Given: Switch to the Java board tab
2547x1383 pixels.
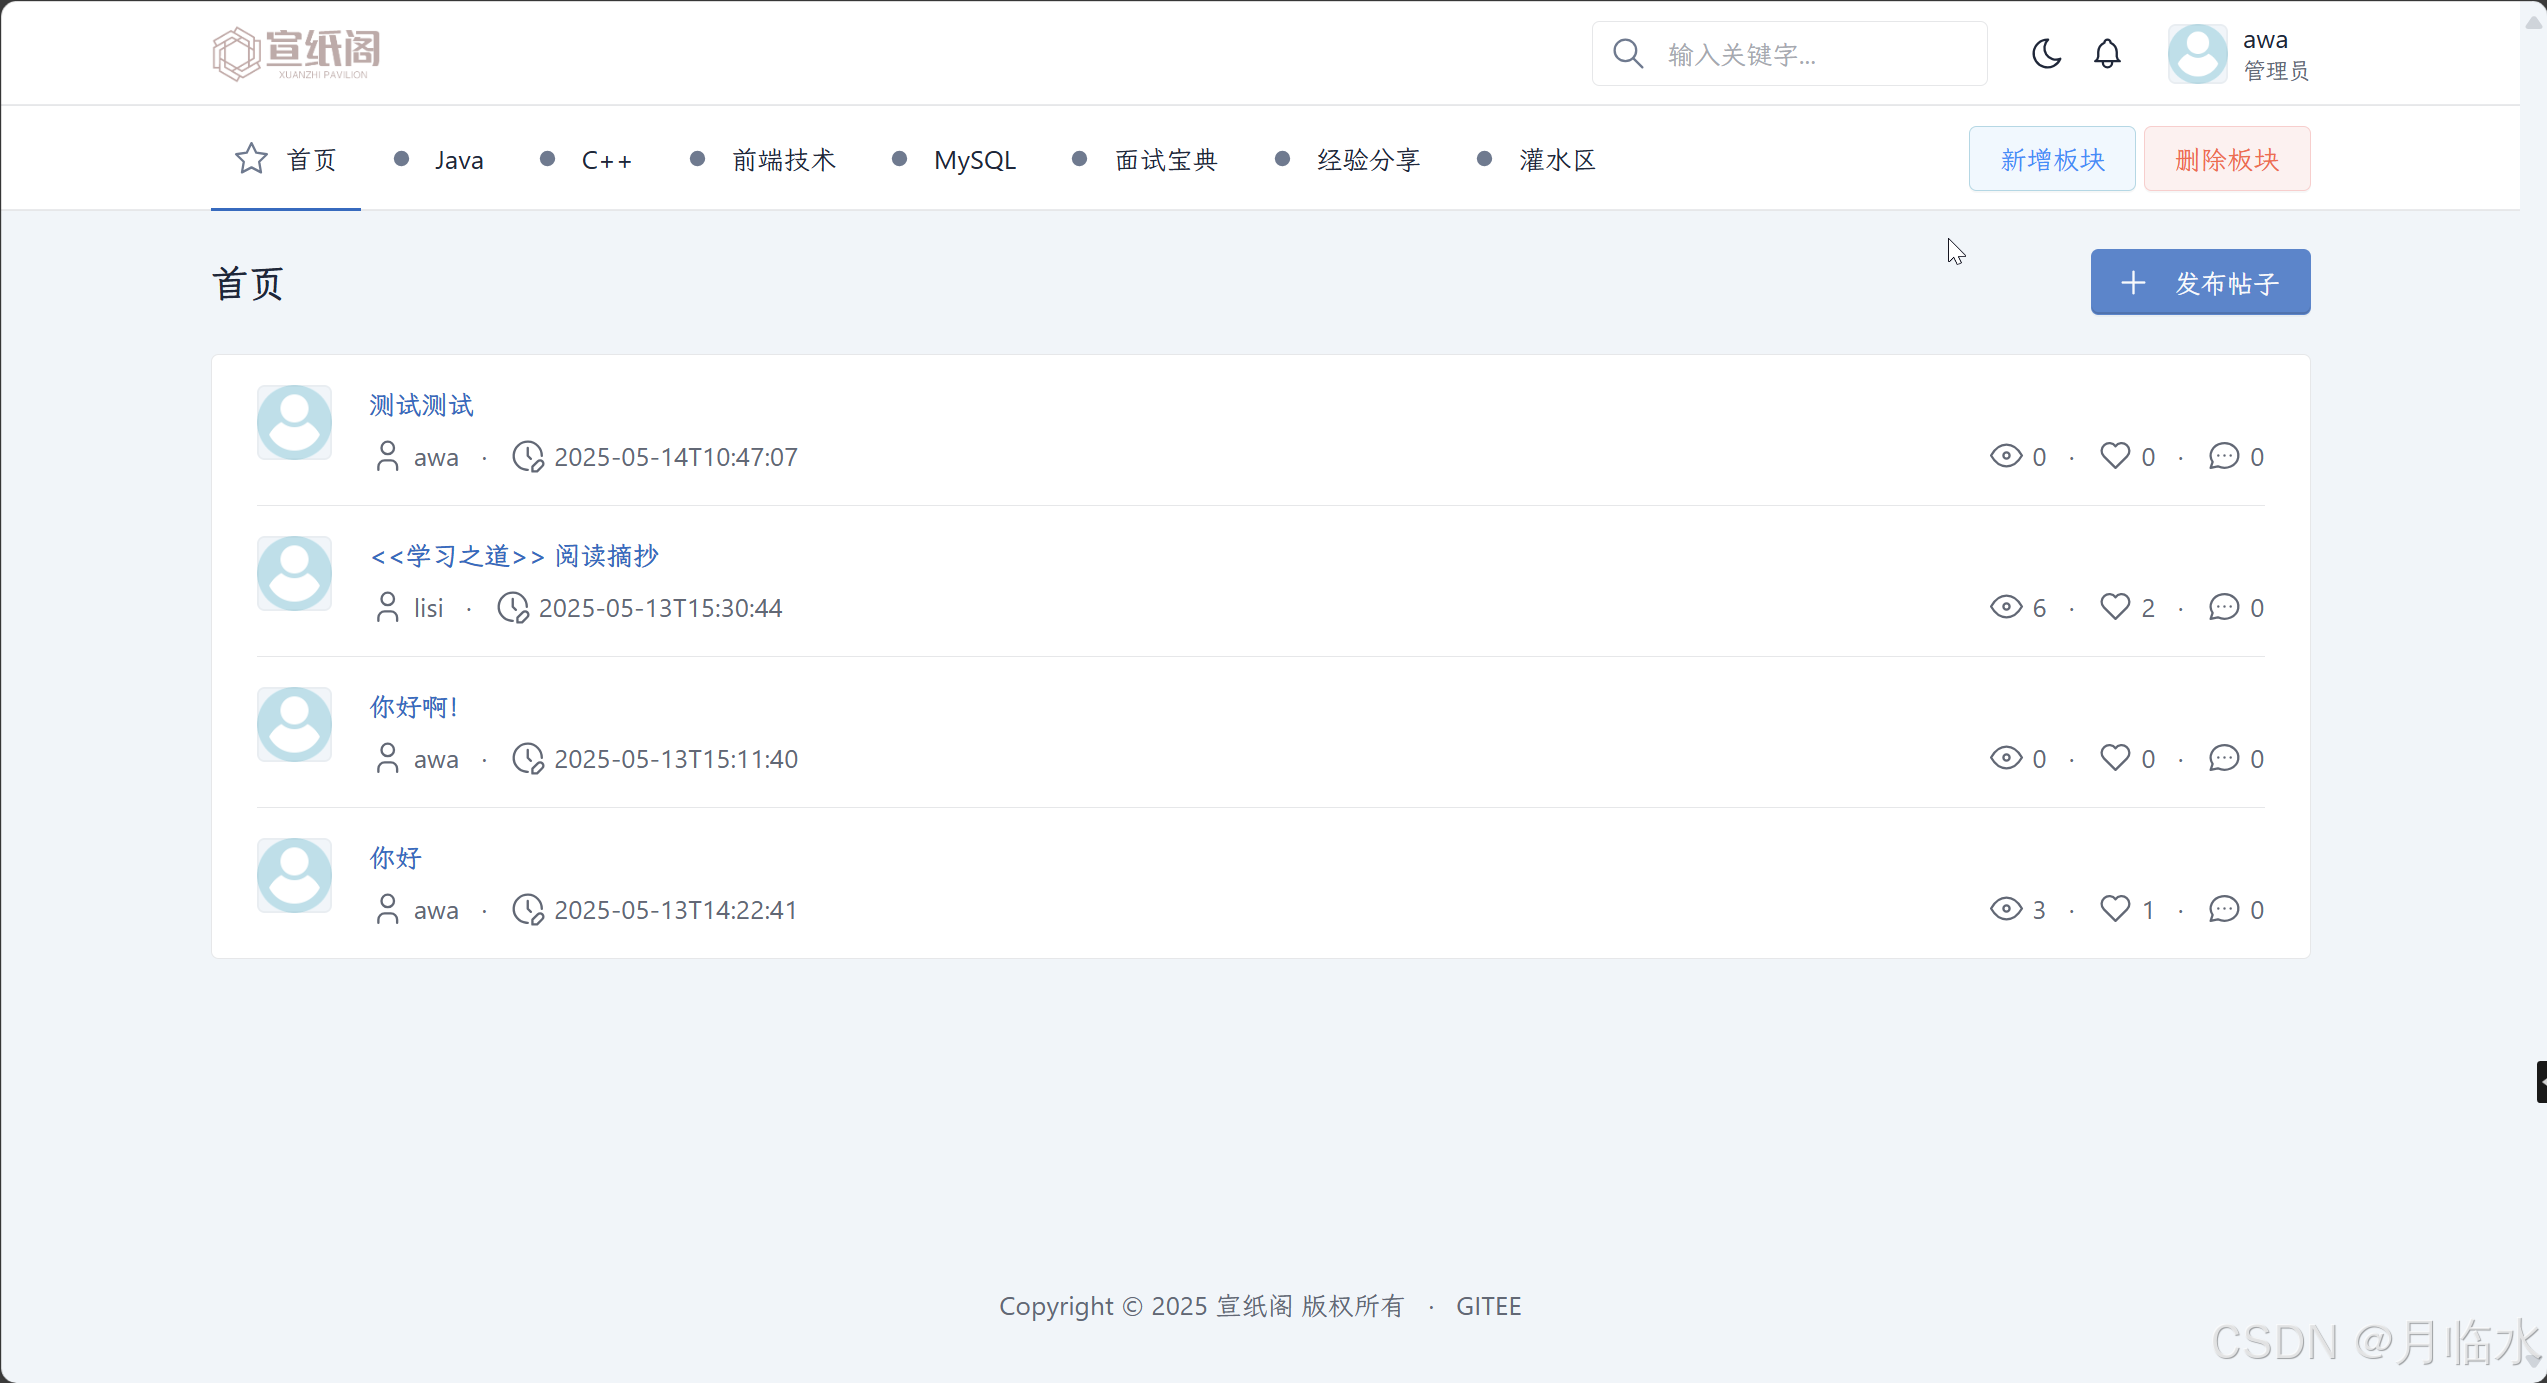Looking at the screenshot, I should 458,160.
